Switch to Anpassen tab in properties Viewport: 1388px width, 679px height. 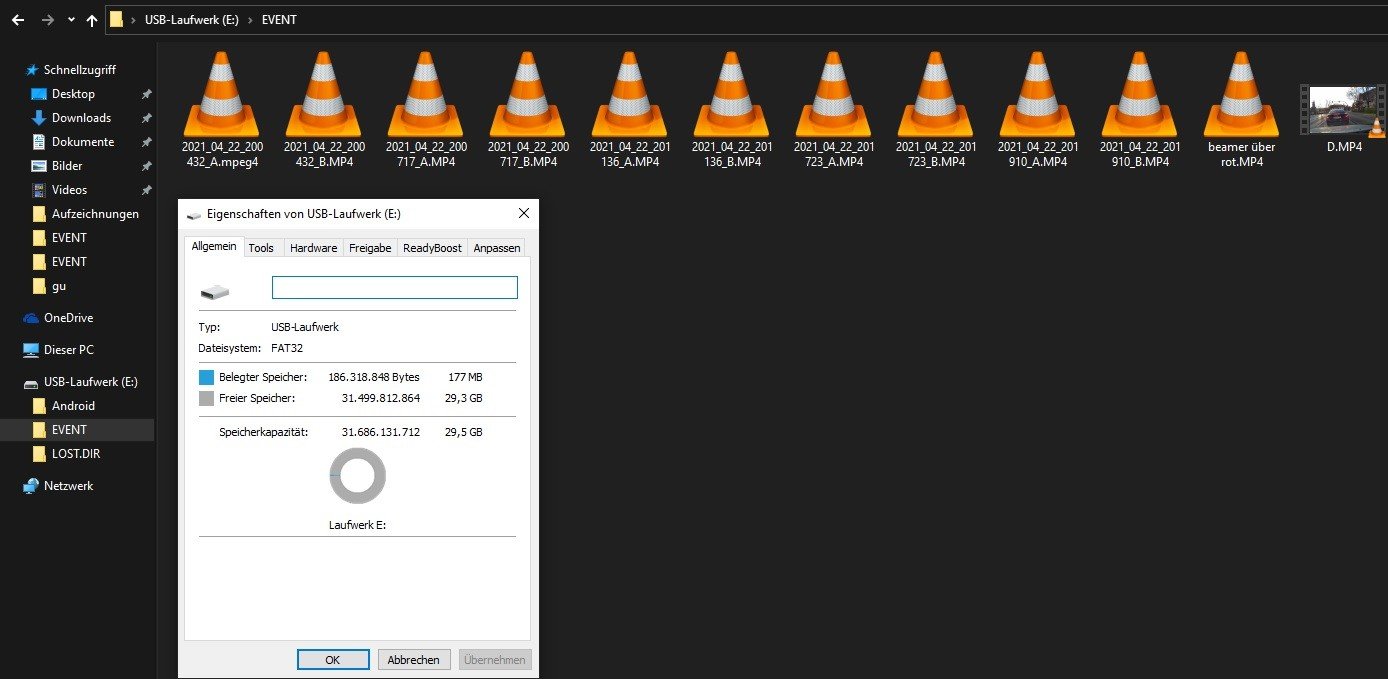(496, 248)
